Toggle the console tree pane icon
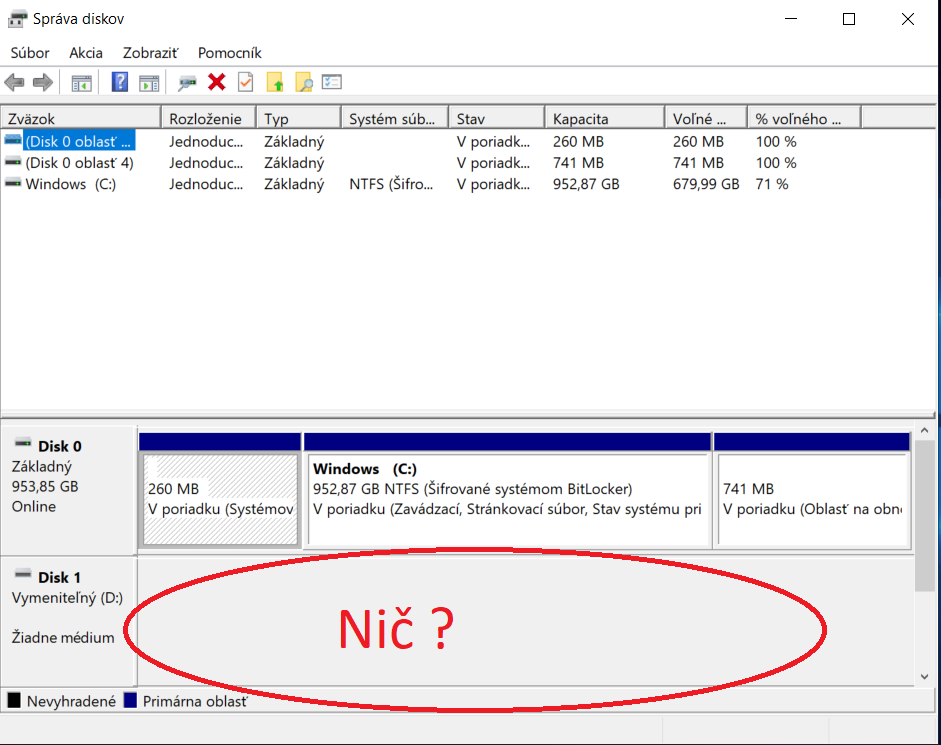 [x=81, y=83]
